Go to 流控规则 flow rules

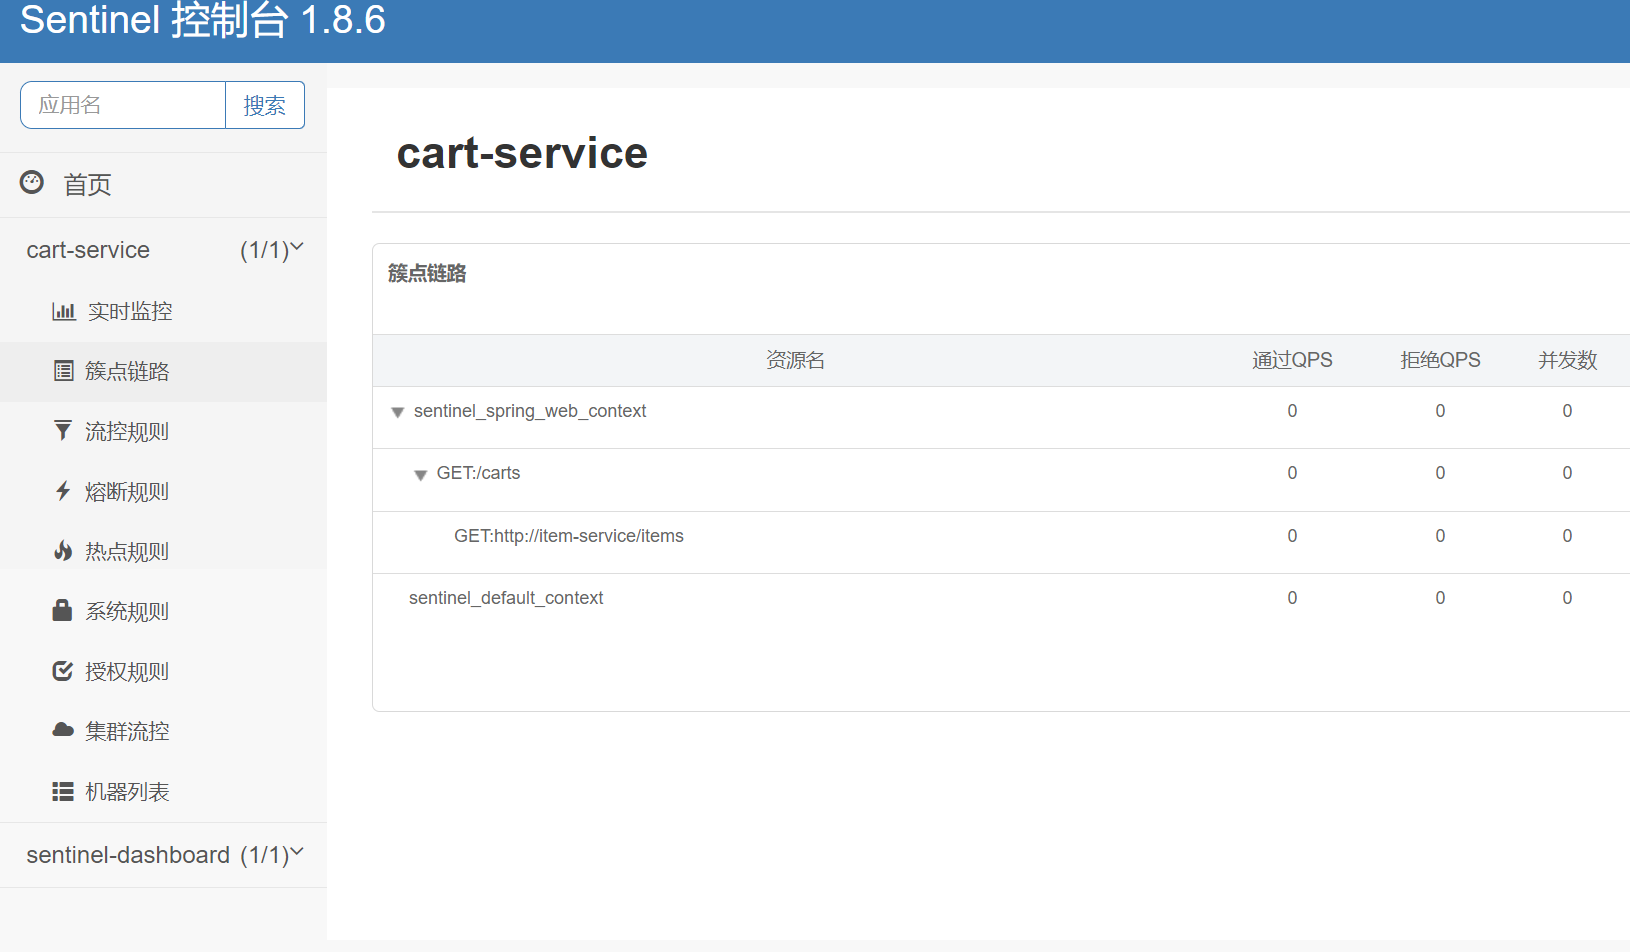(x=127, y=431)
